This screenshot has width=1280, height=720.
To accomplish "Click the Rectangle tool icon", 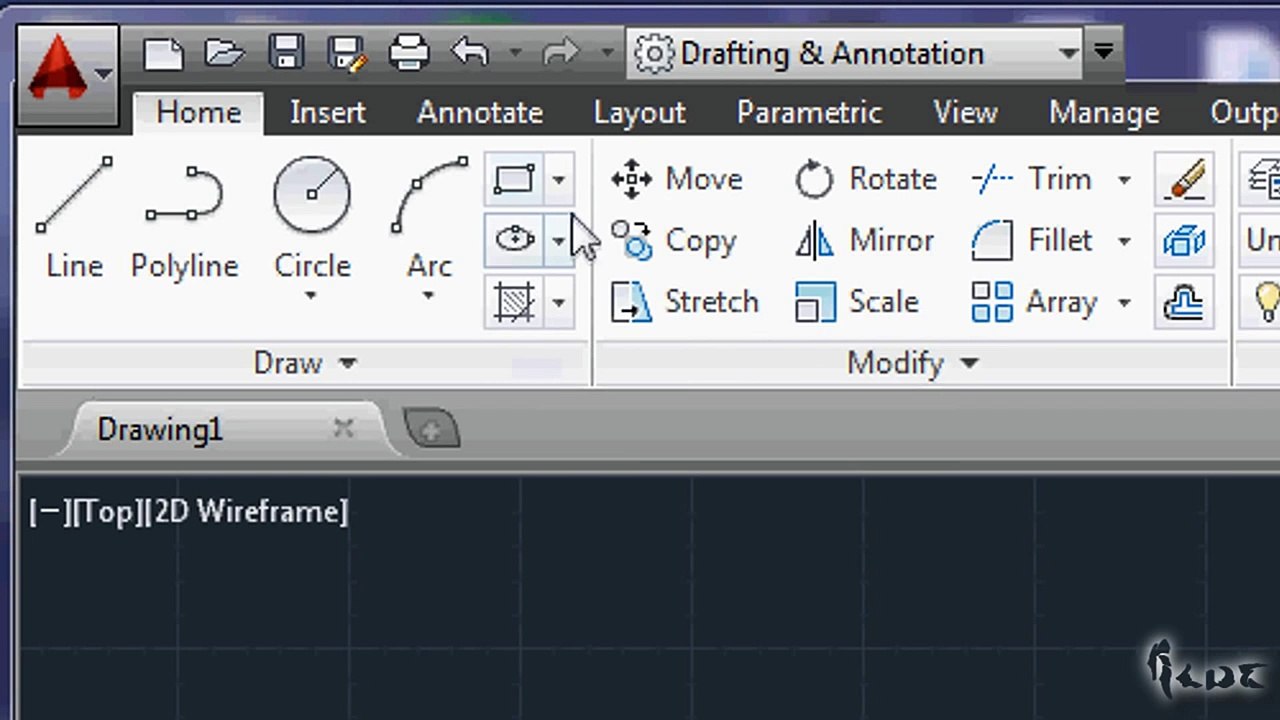I will tap(515, 180).
